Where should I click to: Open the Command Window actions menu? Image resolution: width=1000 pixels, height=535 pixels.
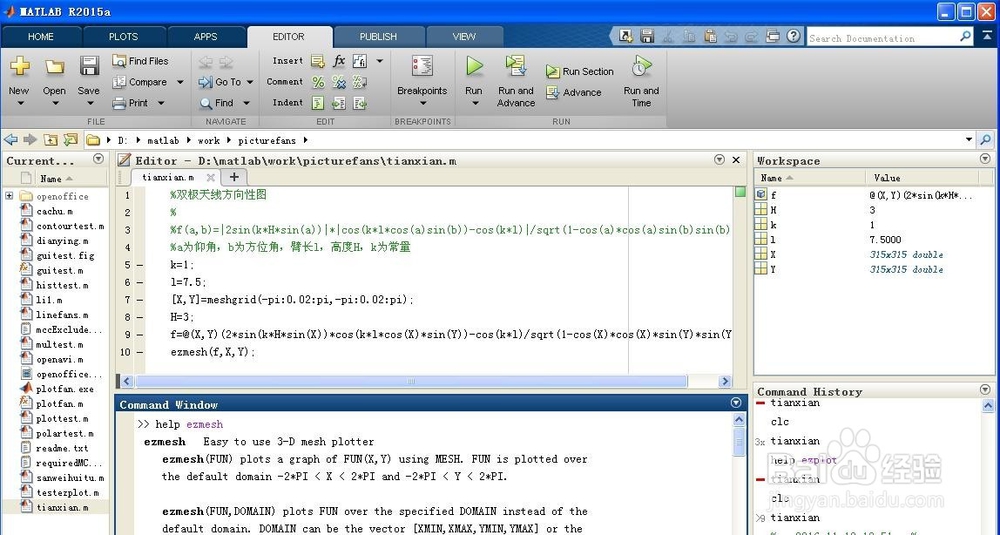click(736, 403)
